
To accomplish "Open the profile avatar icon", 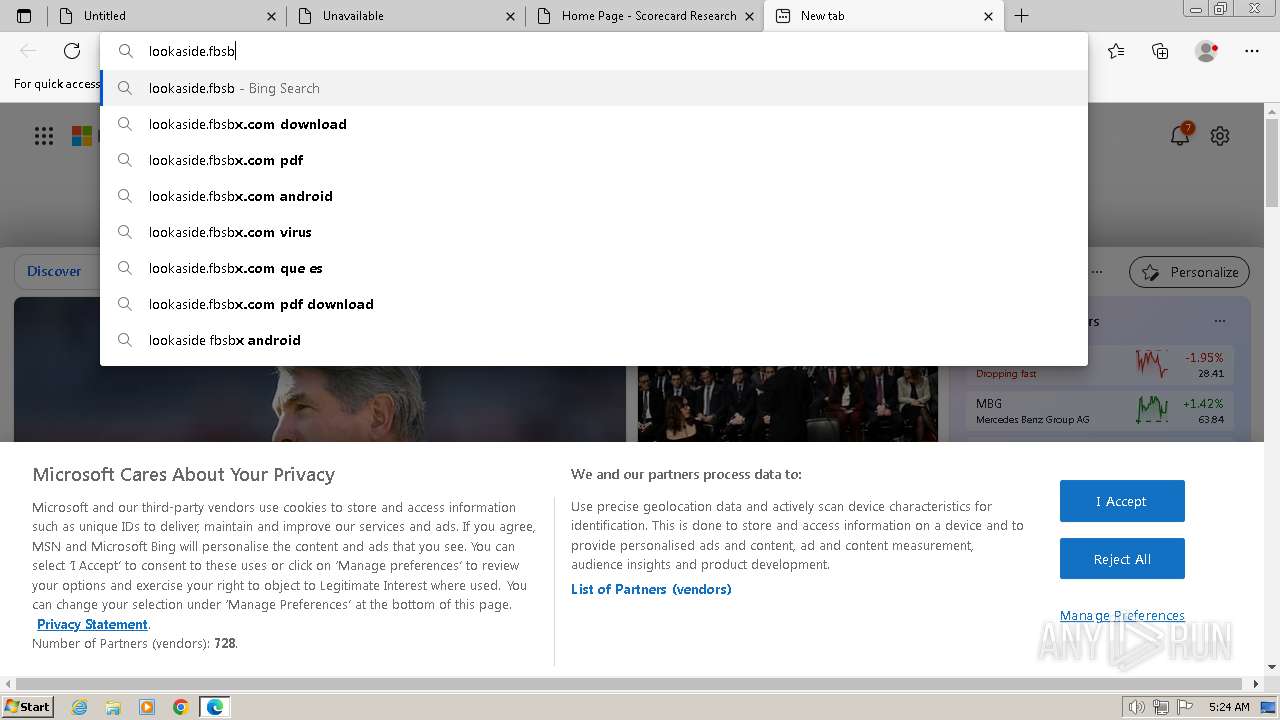I will [x=1206, y=51].
